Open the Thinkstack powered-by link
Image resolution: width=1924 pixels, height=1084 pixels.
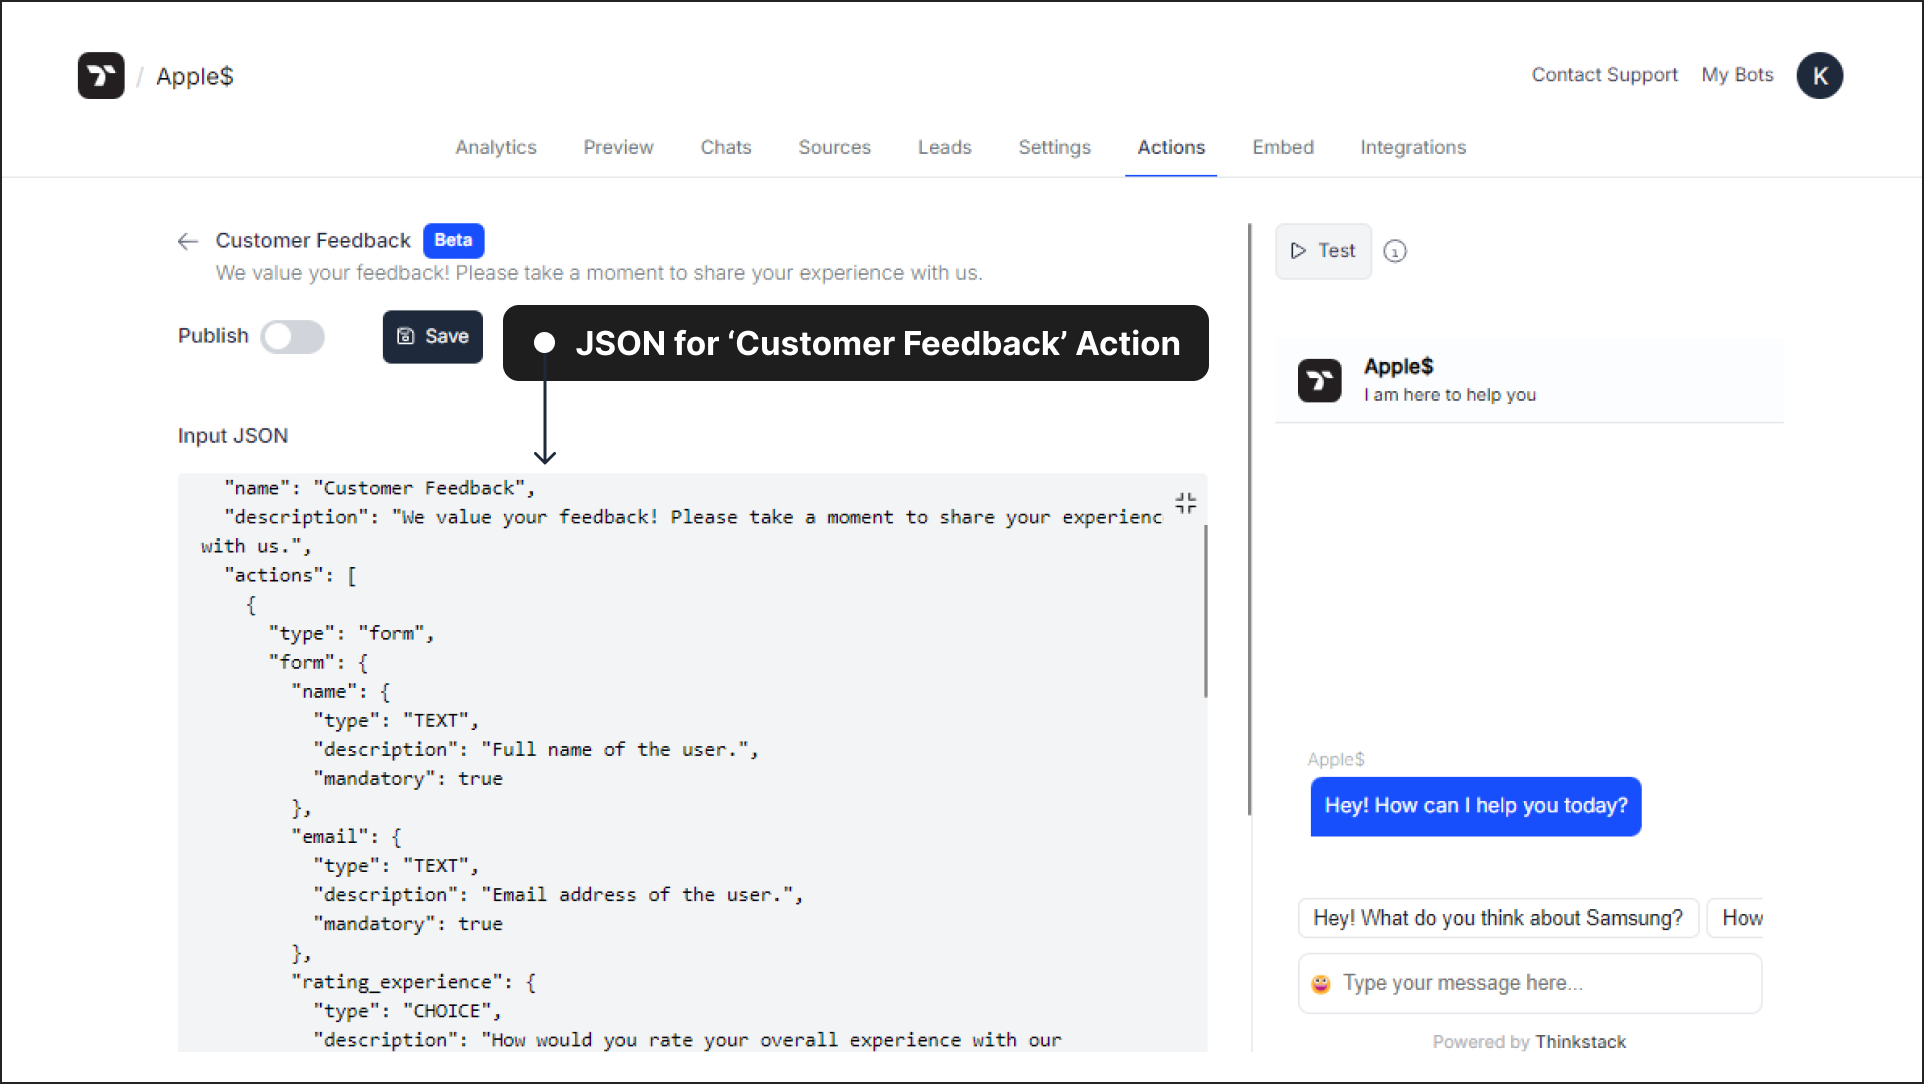pyautogui.click(x=1580, y=1042)
